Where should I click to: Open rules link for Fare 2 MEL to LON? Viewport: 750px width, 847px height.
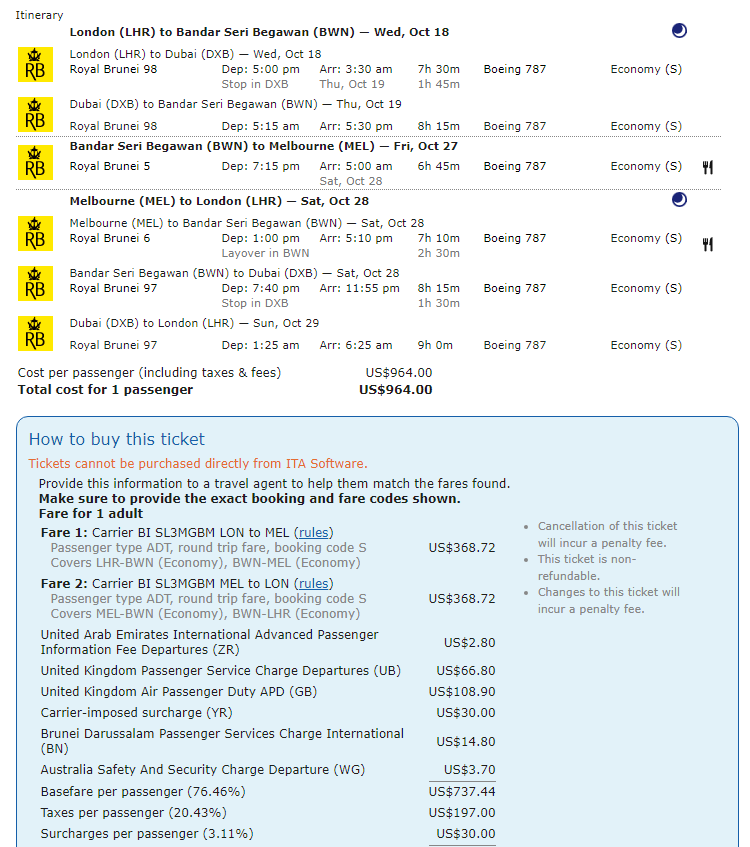[x=313, y=583]
